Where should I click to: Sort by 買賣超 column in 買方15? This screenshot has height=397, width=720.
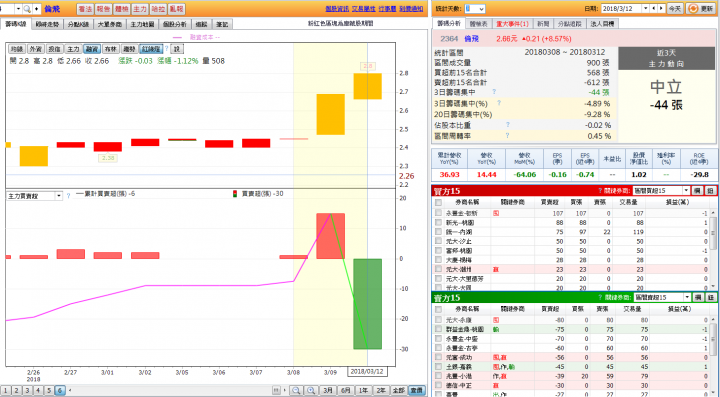pyautogui.click(x=549, y=202)
